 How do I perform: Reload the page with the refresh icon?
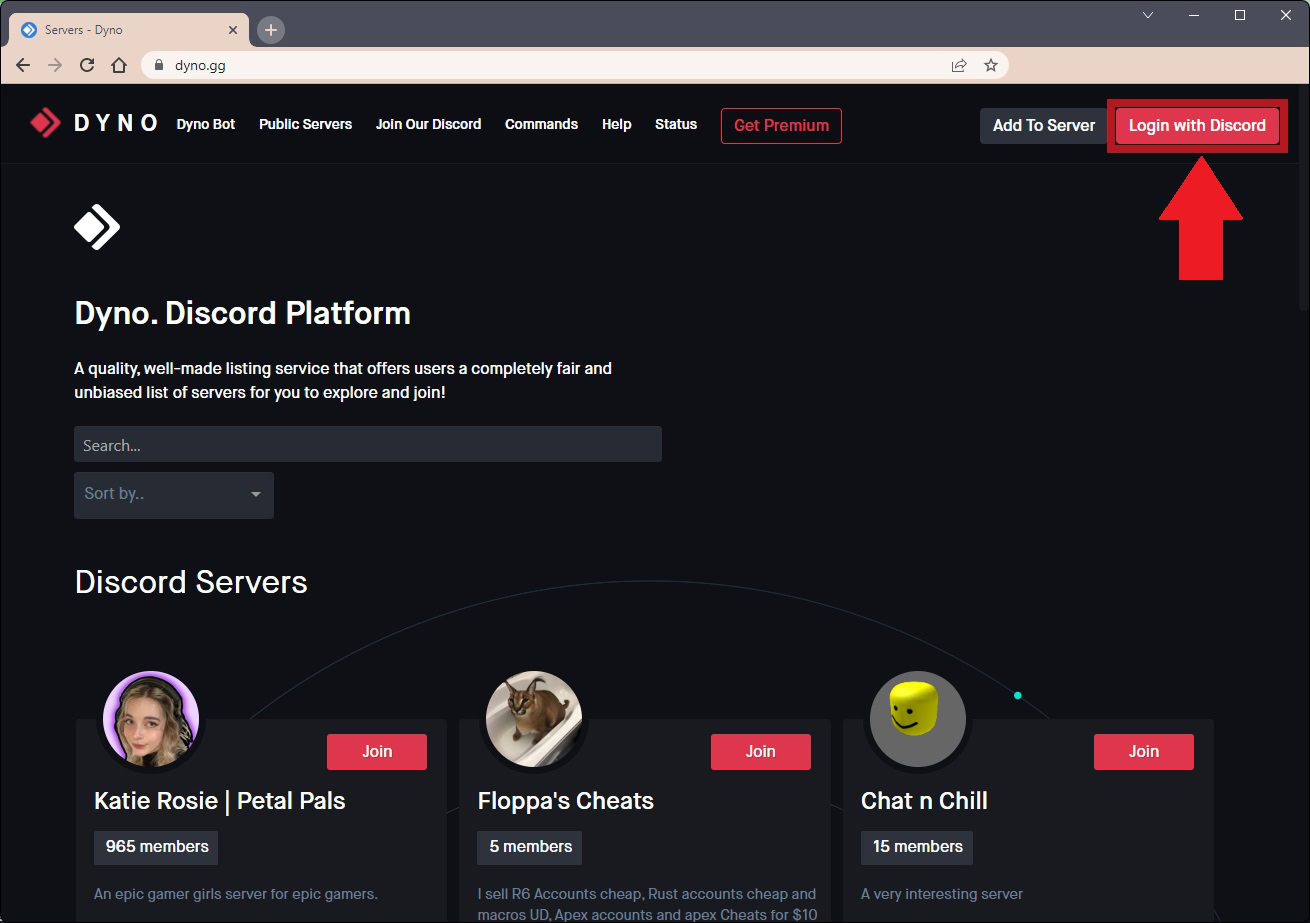(87, 65)
